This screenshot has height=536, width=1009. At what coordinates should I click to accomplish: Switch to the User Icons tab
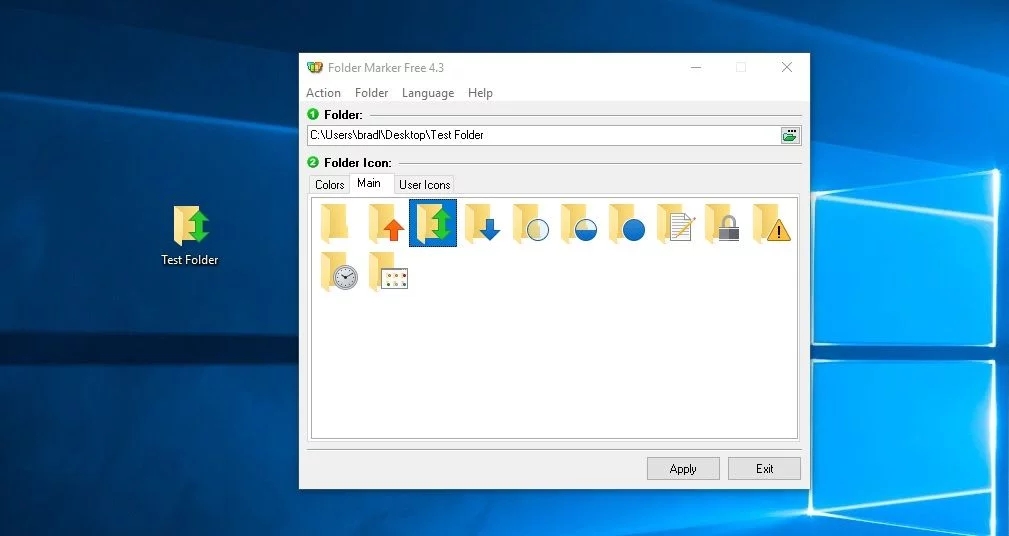coord(424,185)
